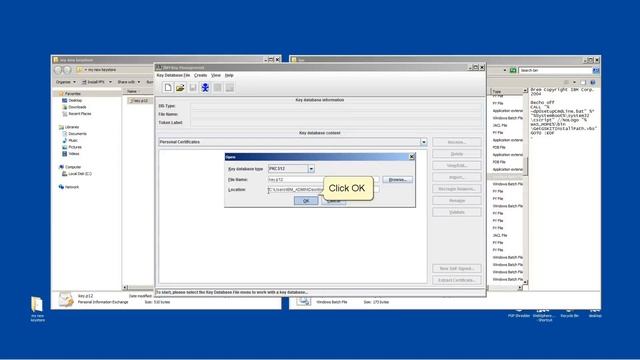The image size is (640, 360).
Task: Open the Create menu
Action: pos(200,76)
